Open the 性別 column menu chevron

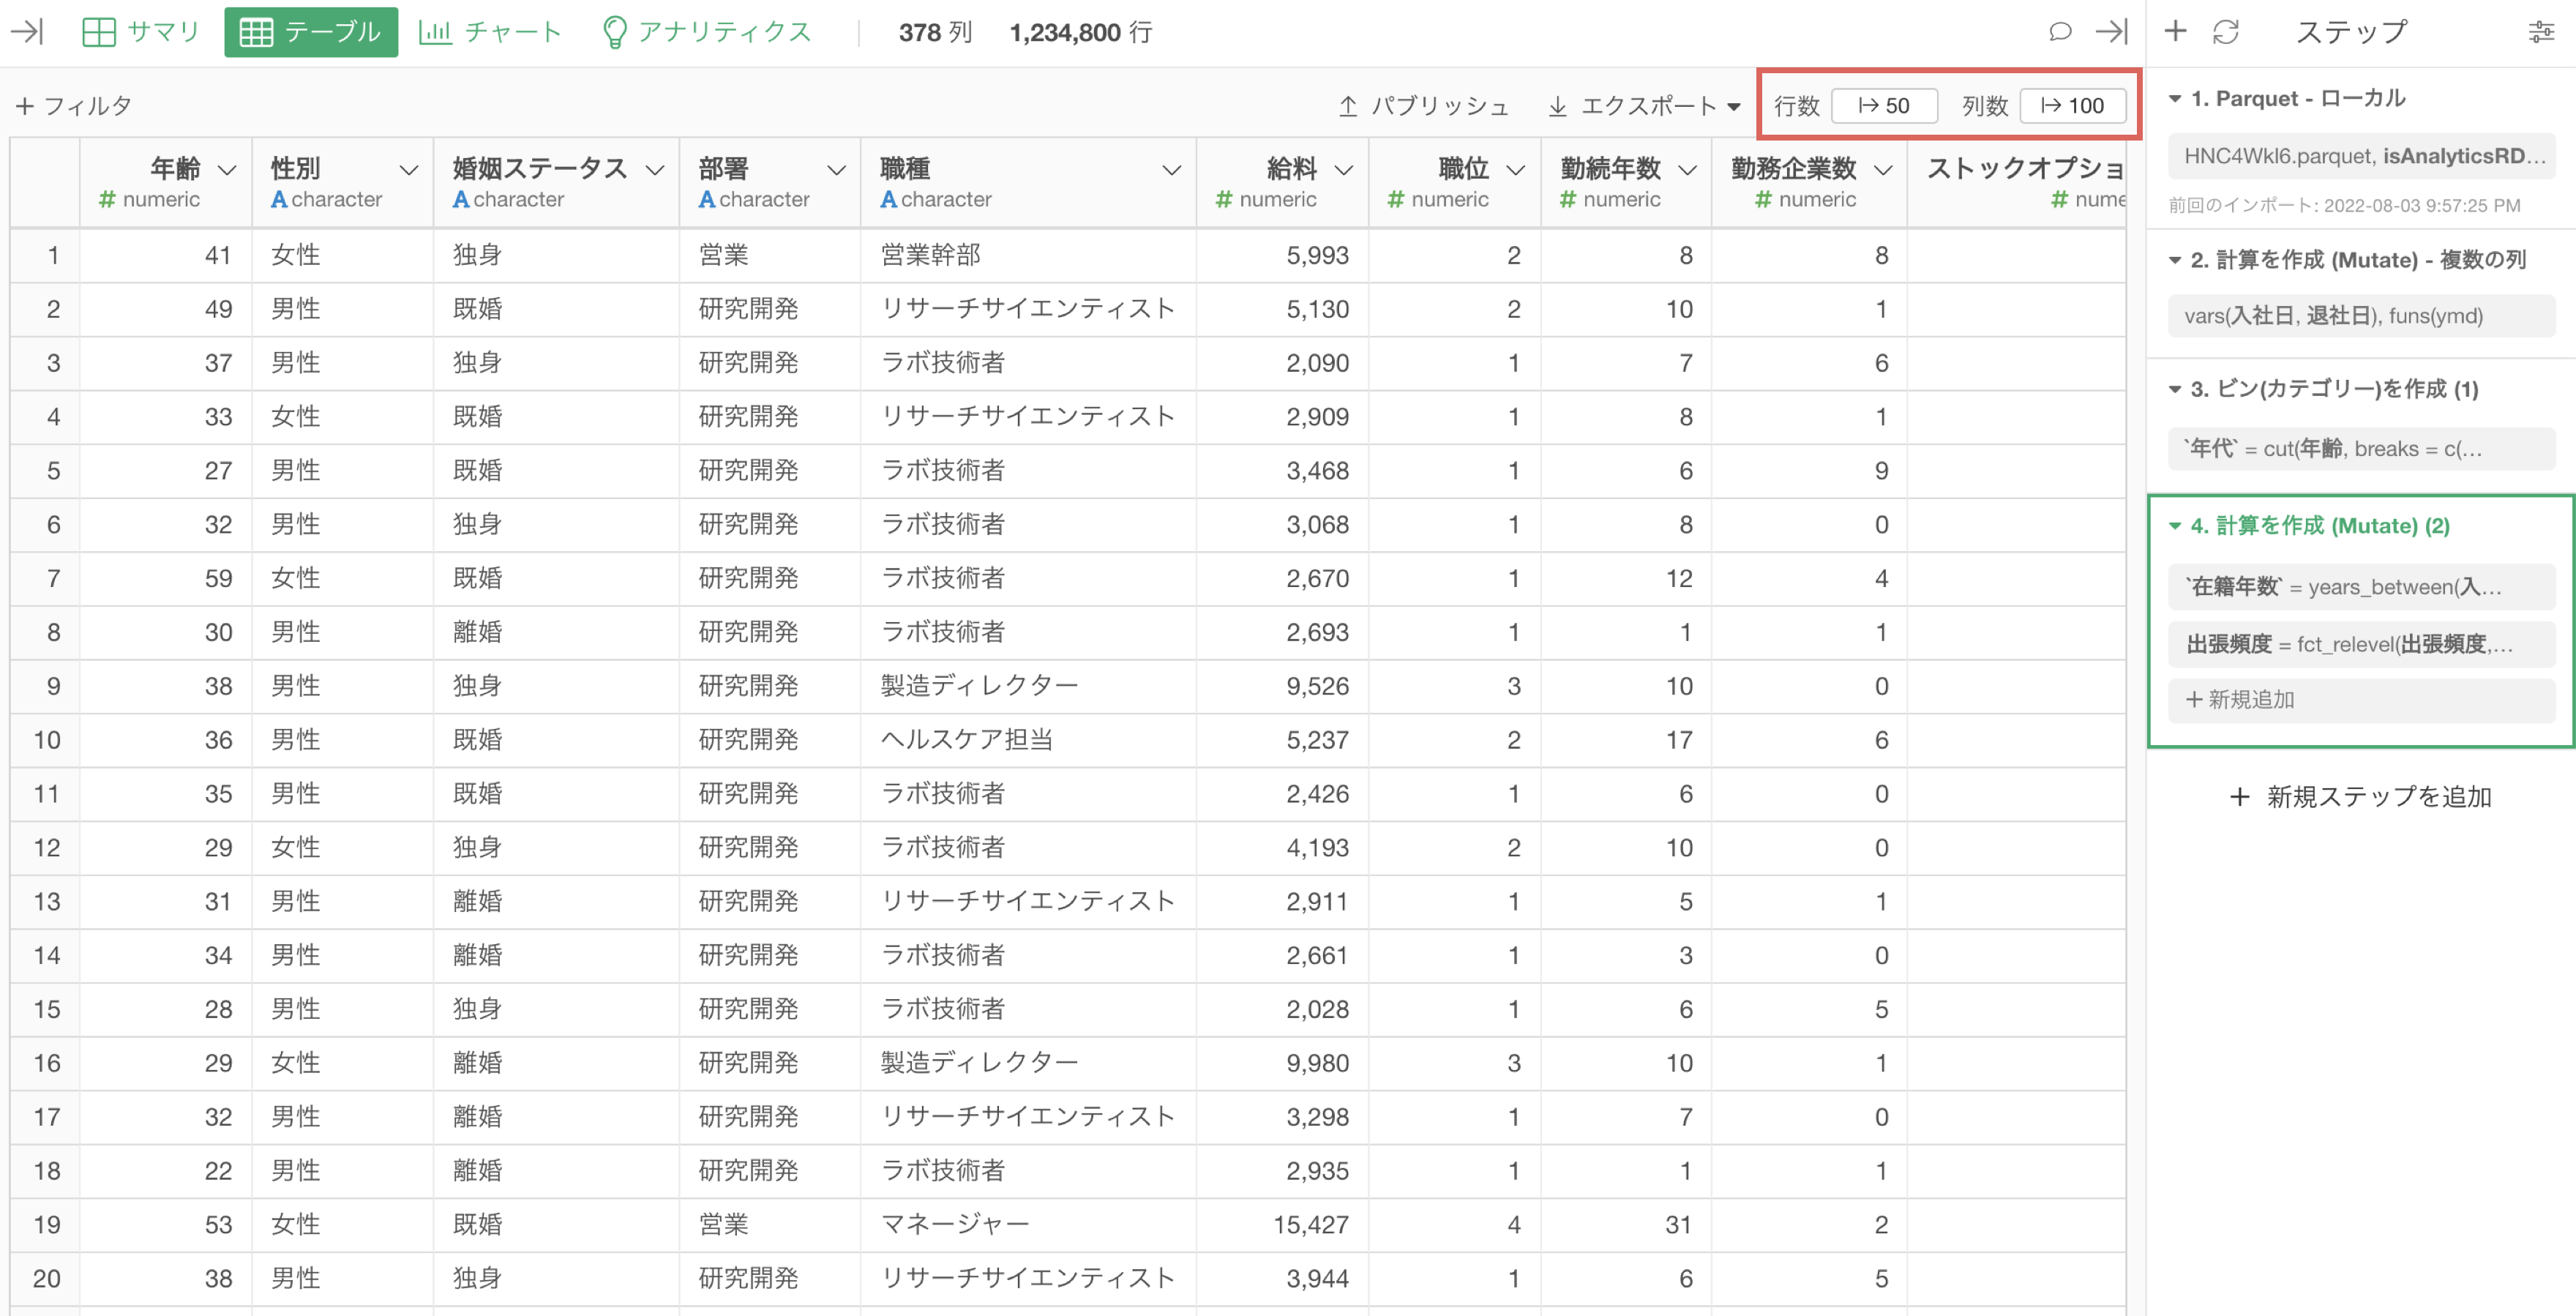pos(409,170)
